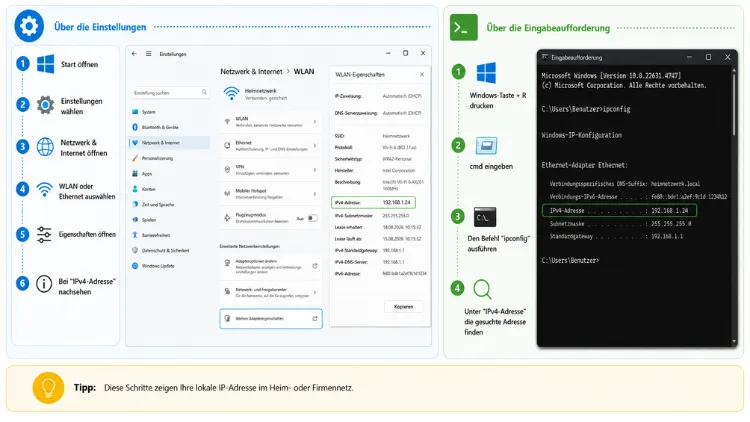
Task: Open Datenschutz & Sicherheit in the sidebar
Action: click(170, 250)
